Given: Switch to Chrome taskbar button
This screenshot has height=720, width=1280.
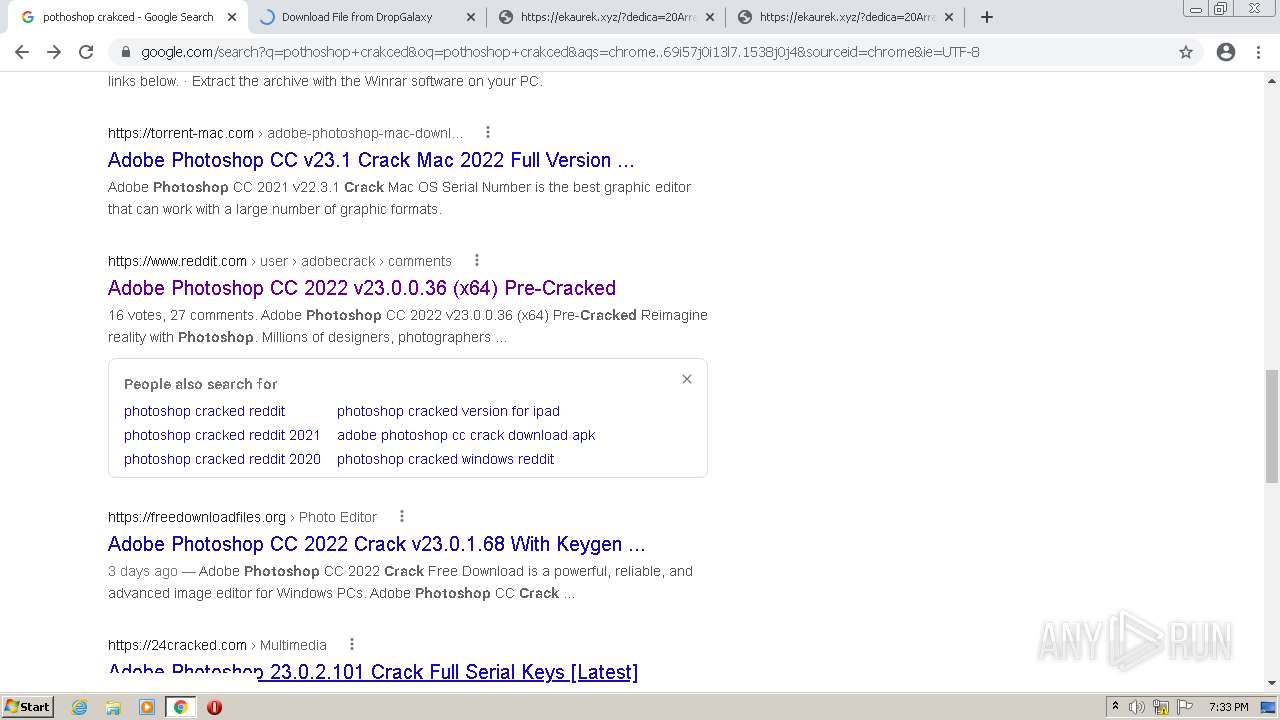Looking at the screenshot, I should [x=180, y=707].
